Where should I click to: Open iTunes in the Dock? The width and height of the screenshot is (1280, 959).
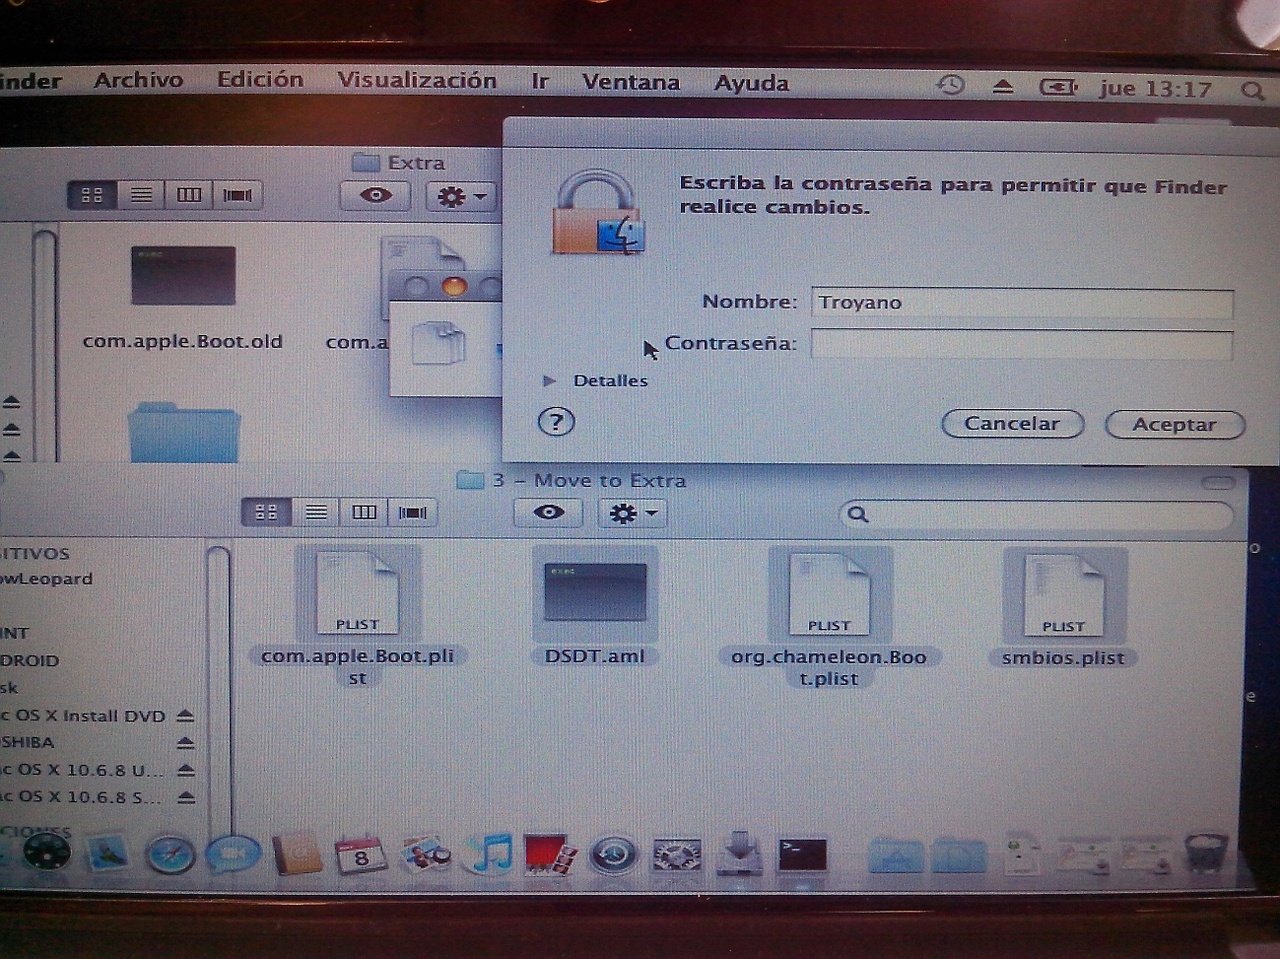pyautogui.click(x=492, y=855)
